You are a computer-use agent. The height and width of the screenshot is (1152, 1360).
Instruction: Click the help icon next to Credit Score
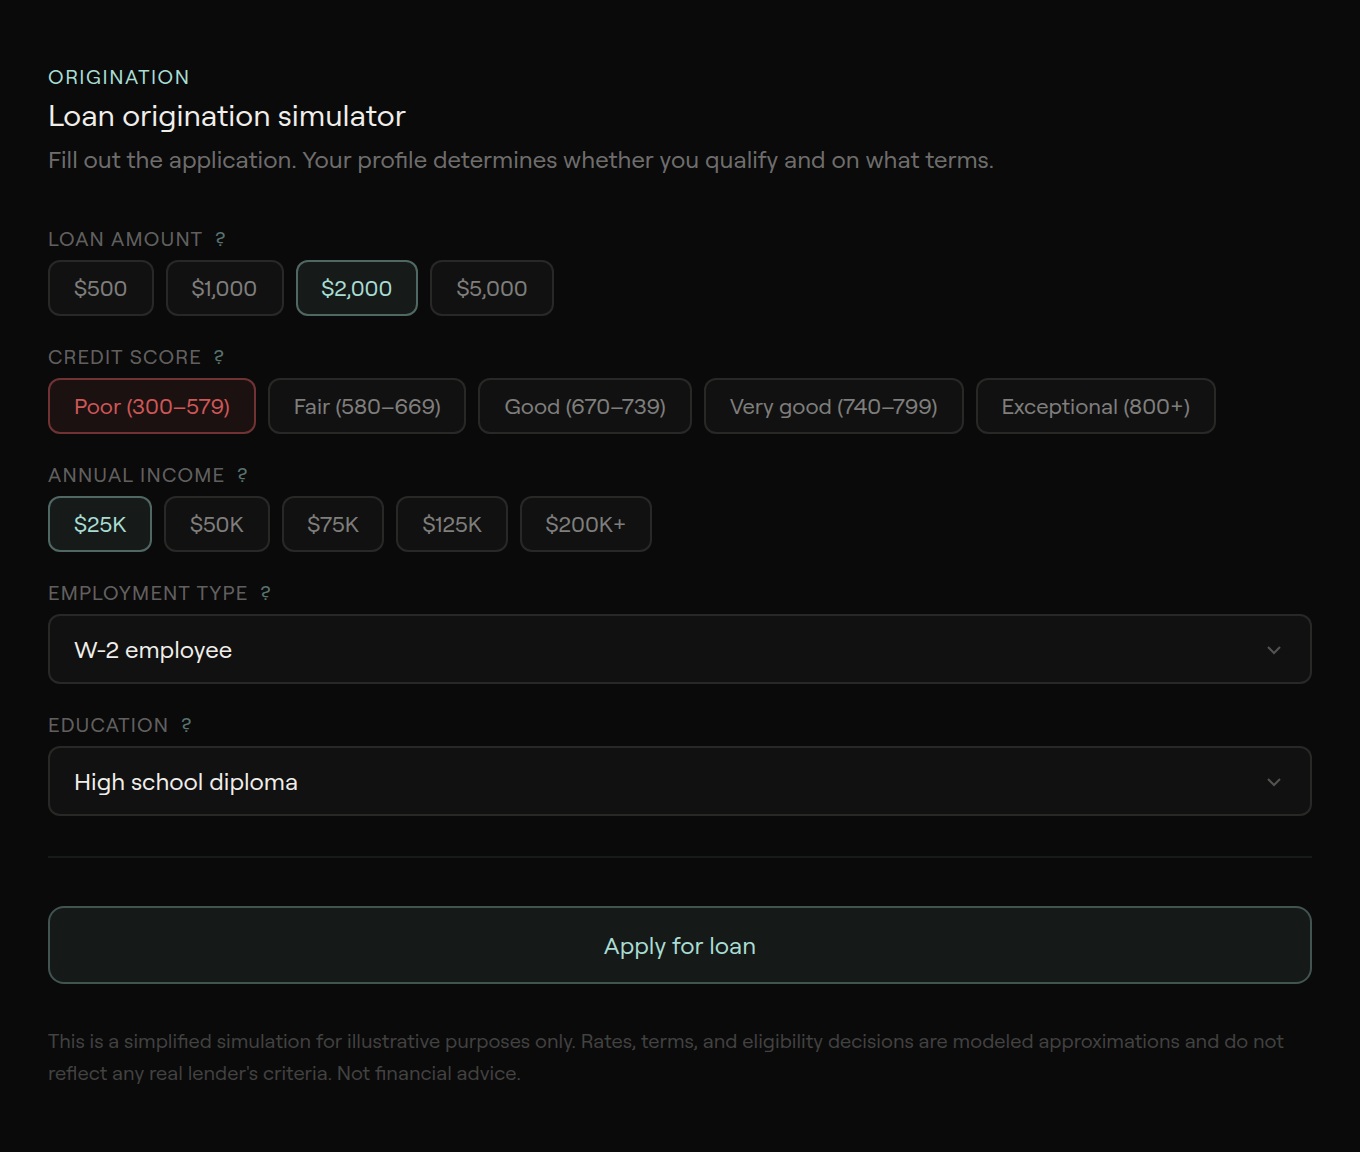point(218,357)
